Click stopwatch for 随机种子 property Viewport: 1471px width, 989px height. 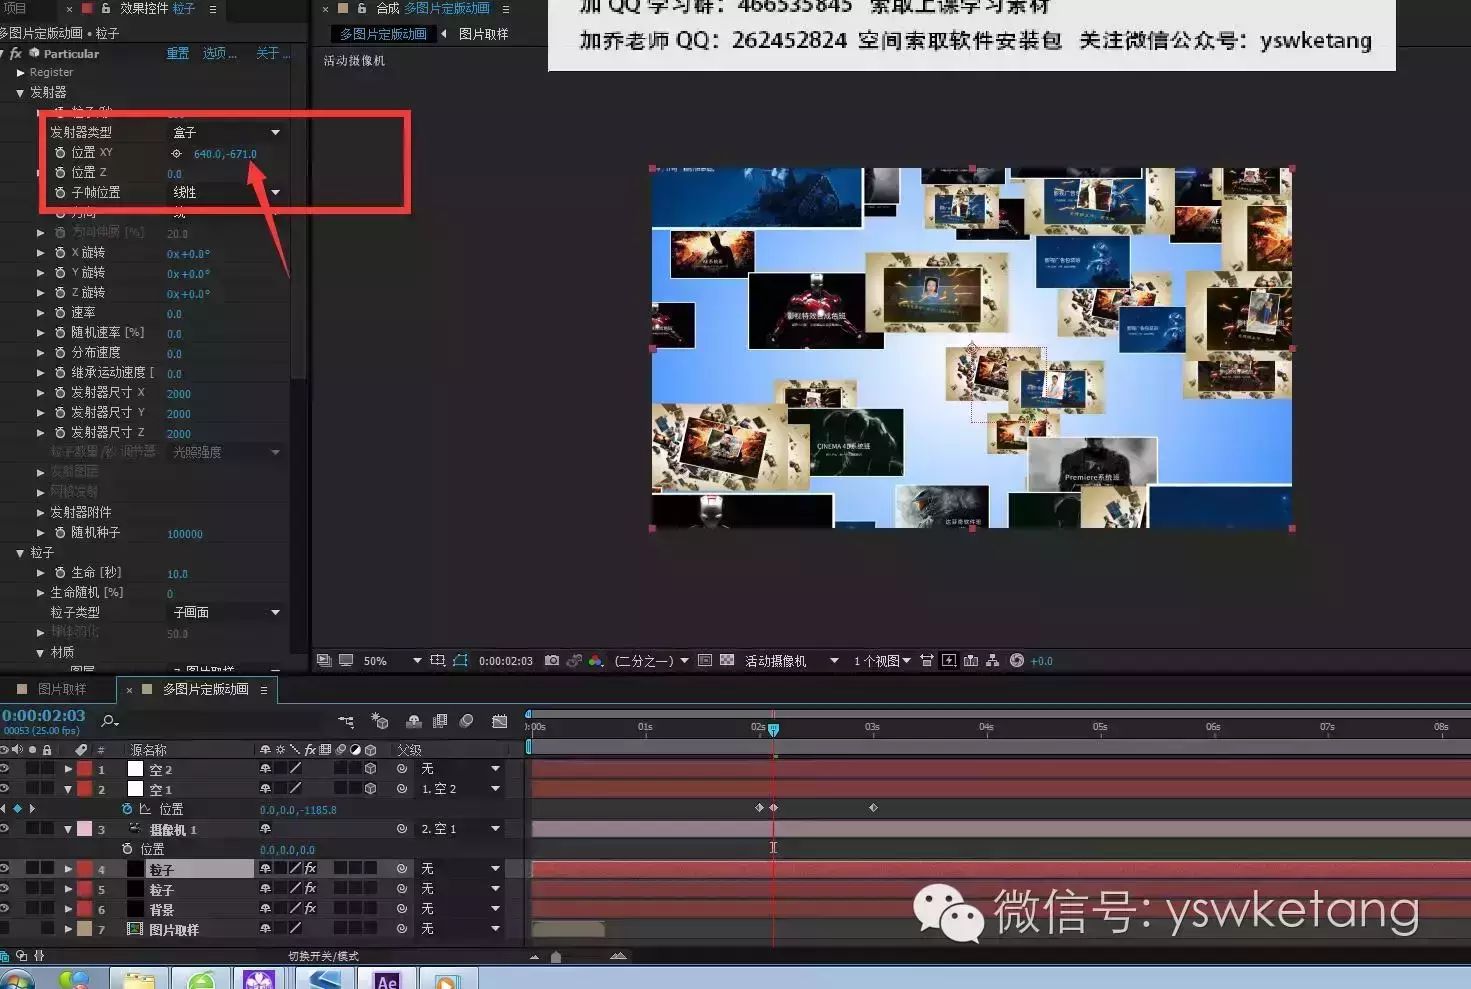point(60,533)
